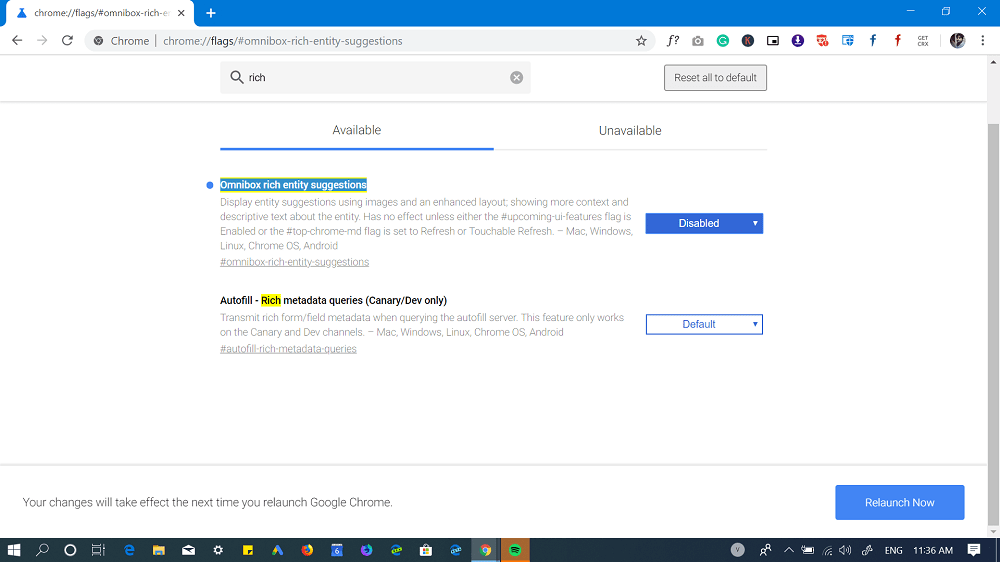The image size is (1000, 562).
Task: Open the blue calendar '6' taskbar icon
Action: [337, 550]
